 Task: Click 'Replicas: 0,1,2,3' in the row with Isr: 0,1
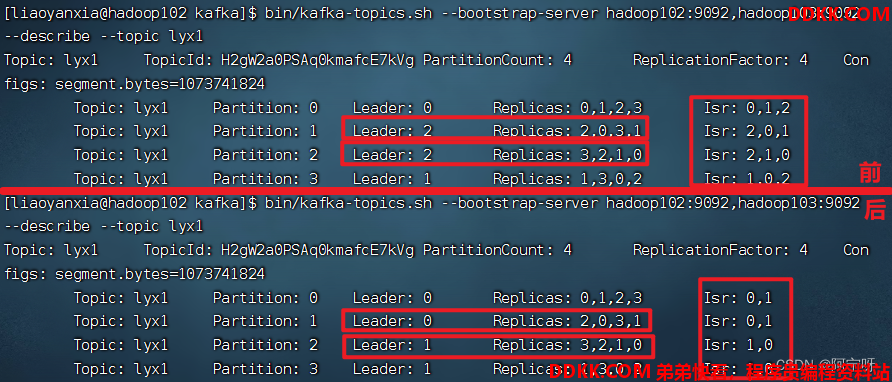coord(567,298)
